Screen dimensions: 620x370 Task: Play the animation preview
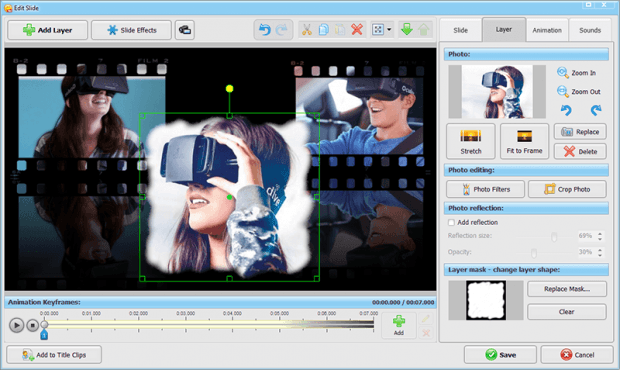click(16, 325)
